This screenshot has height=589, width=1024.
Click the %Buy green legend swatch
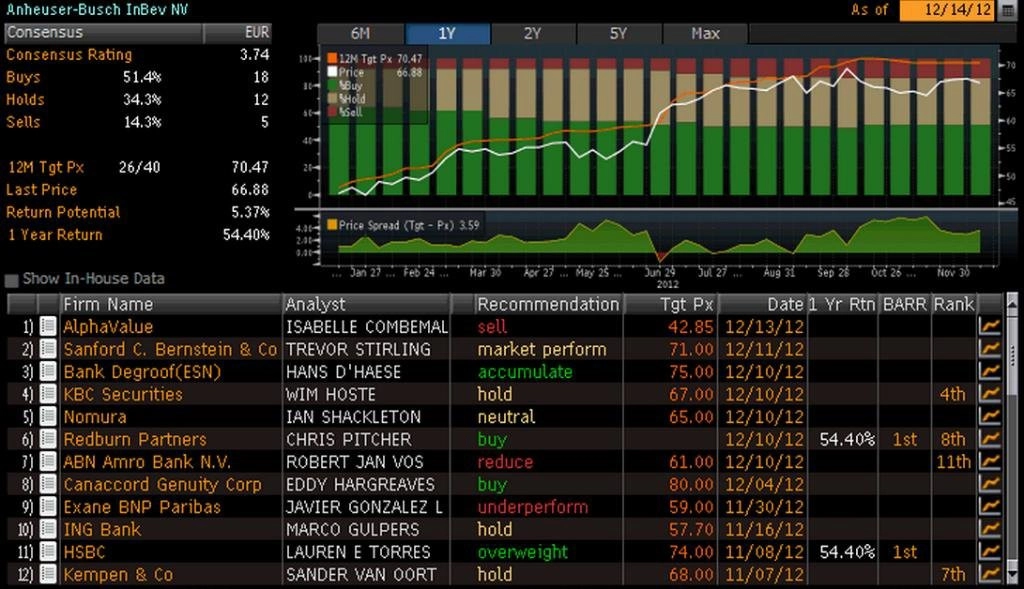coord(332,86)
